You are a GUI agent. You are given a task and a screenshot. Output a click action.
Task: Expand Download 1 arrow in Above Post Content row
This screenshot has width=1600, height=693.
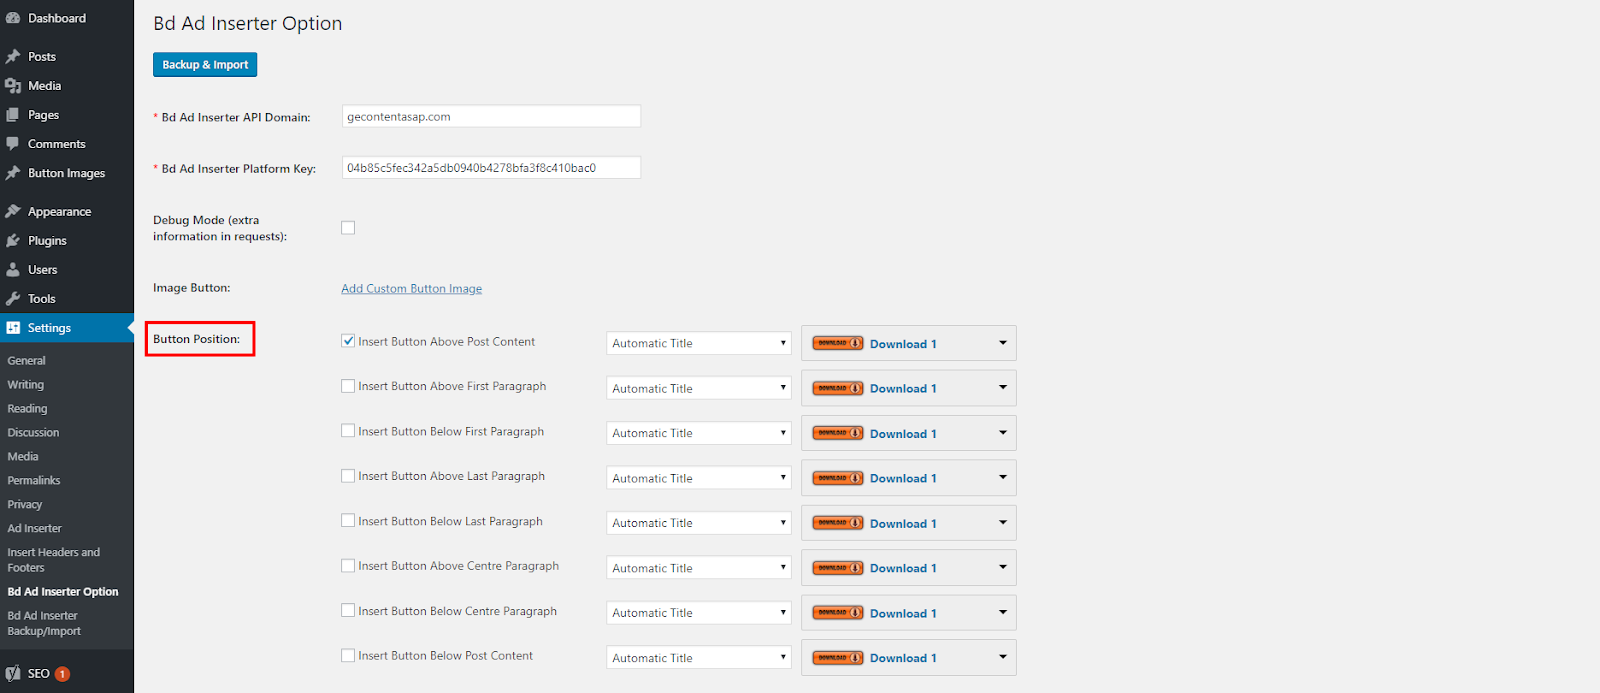1003,343
